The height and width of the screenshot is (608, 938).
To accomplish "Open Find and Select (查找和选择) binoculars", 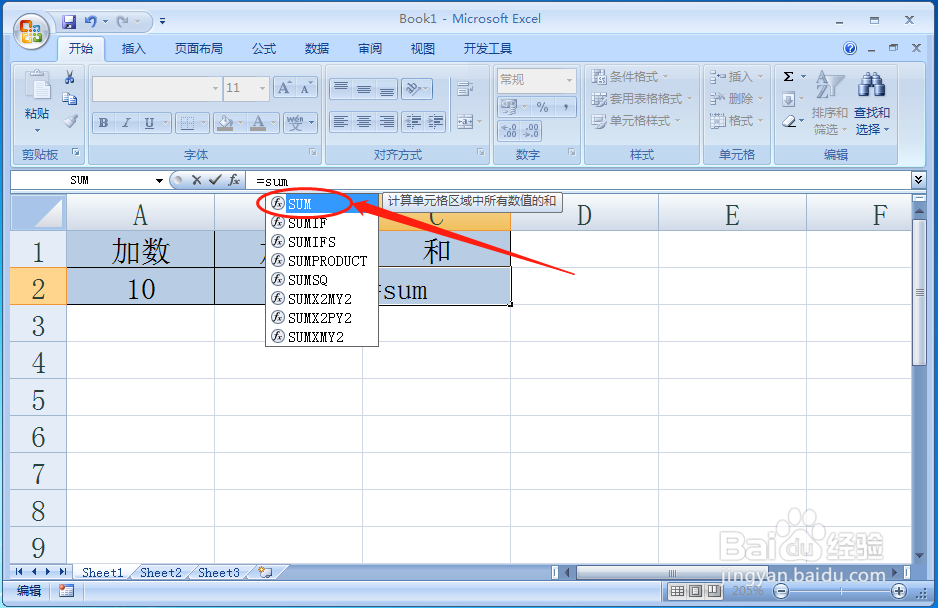I will pyautogui.click(x=872, y=103).
